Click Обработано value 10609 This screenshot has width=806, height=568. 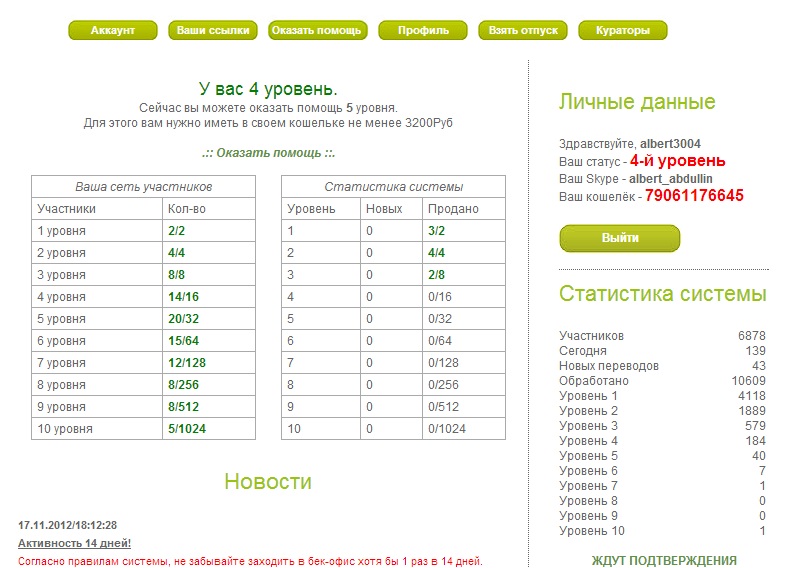pyautogui.click(x=748, y=380)
